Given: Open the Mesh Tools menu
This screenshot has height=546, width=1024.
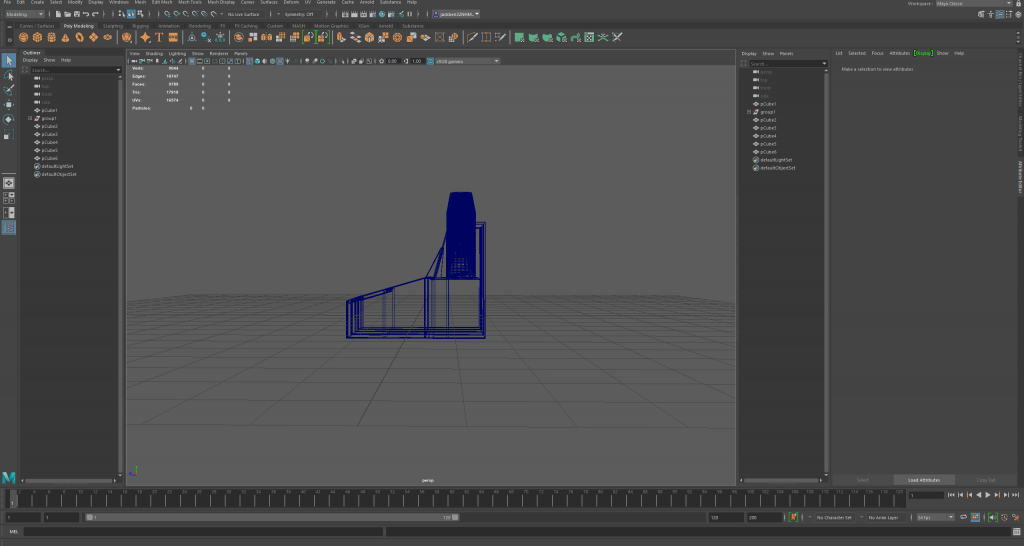Looking at the screenshot, I should (190, 3).
